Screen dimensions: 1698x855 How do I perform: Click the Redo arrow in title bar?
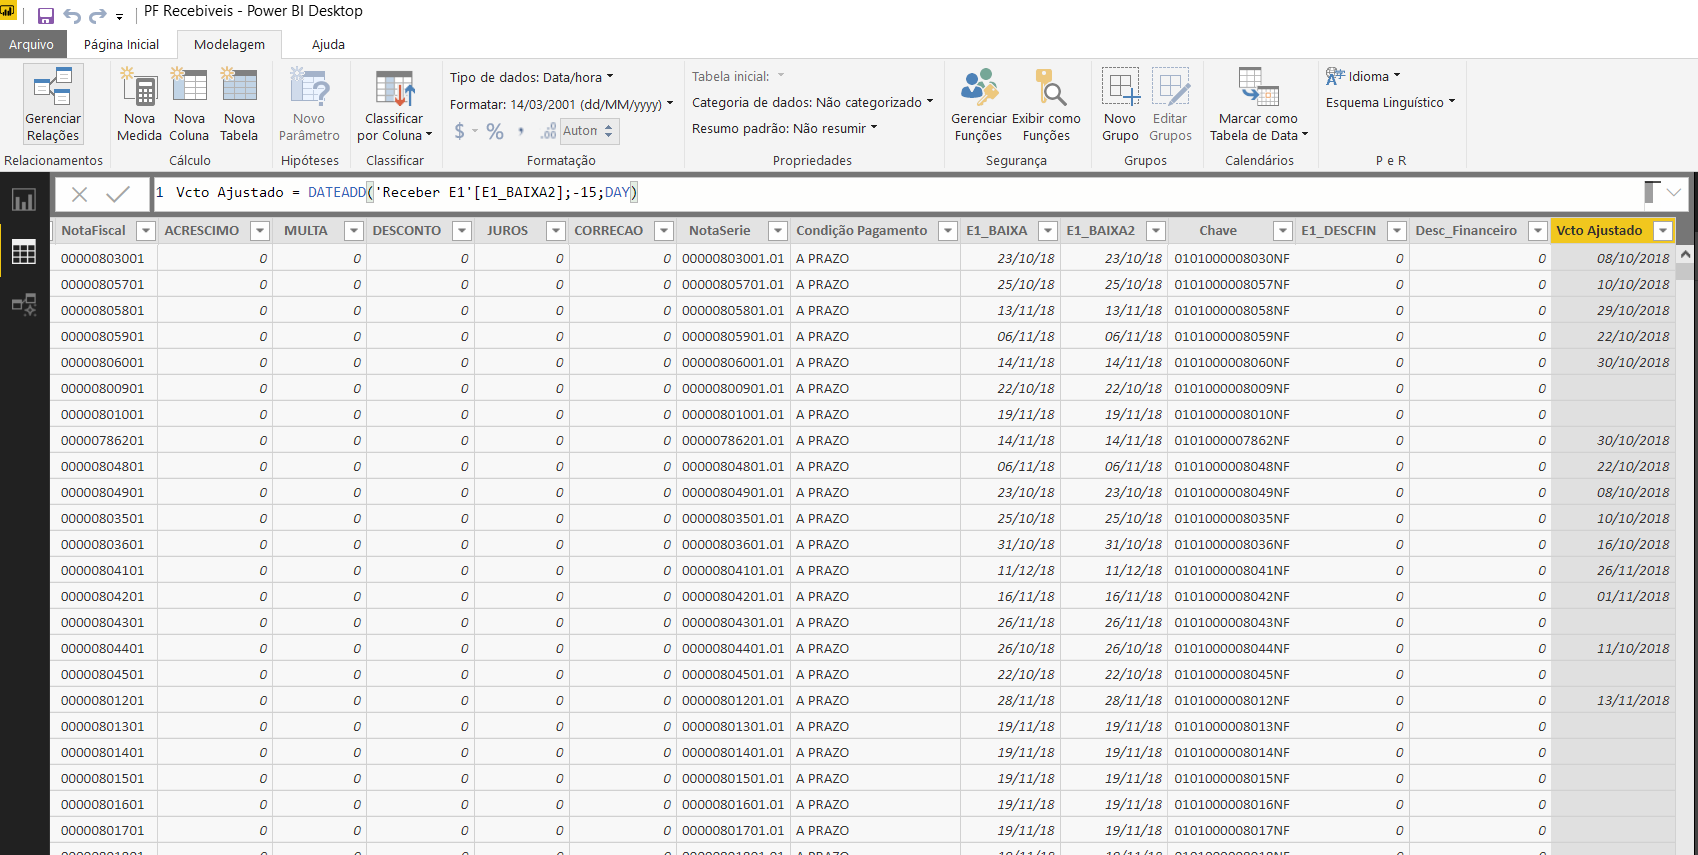point(97,15)
